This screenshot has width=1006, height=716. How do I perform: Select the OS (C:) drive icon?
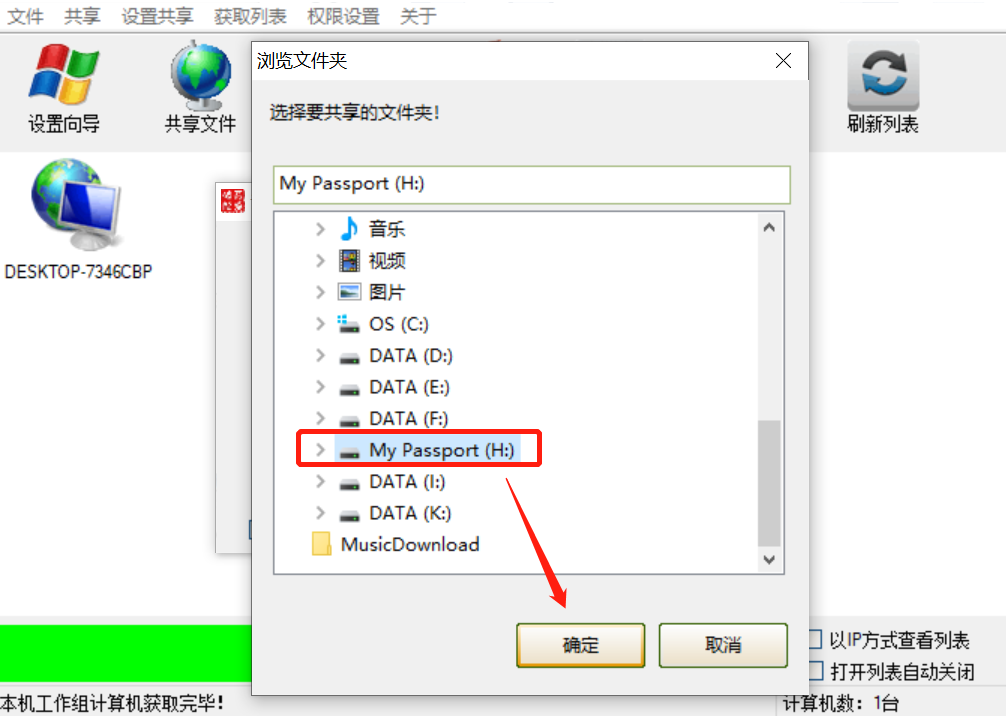349,323
